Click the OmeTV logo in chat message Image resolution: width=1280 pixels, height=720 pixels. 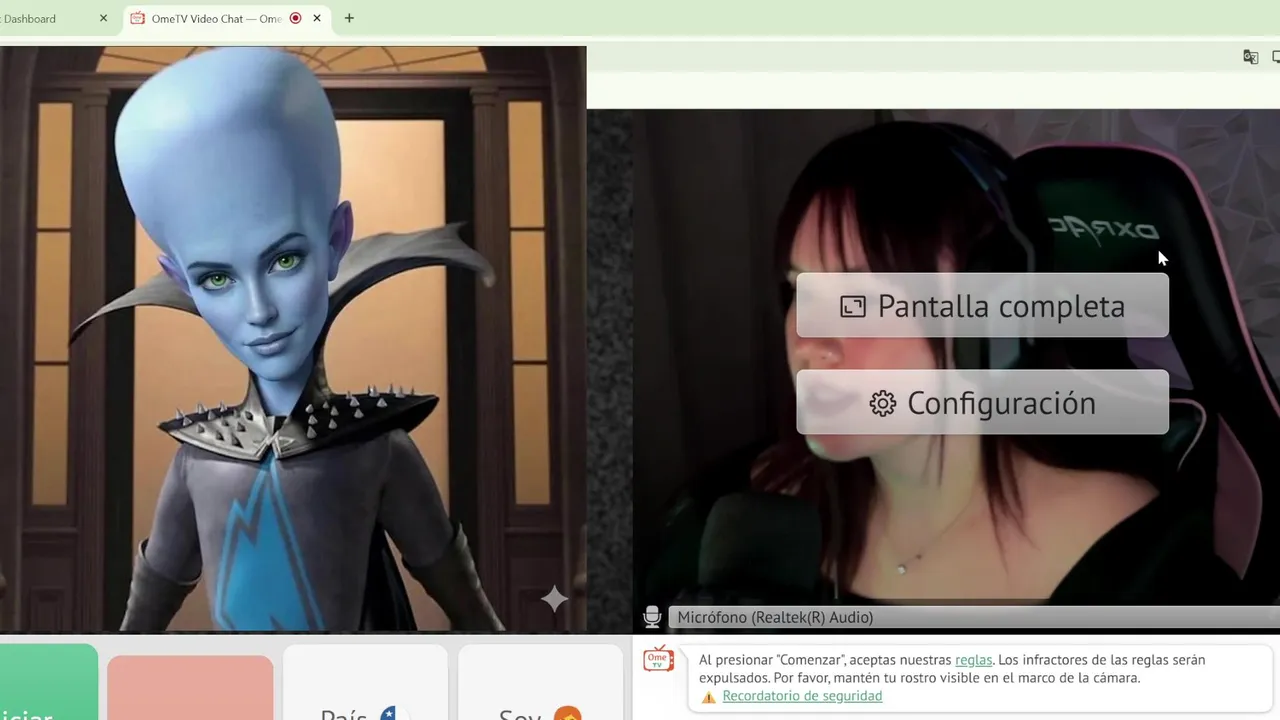click(658, 659)
